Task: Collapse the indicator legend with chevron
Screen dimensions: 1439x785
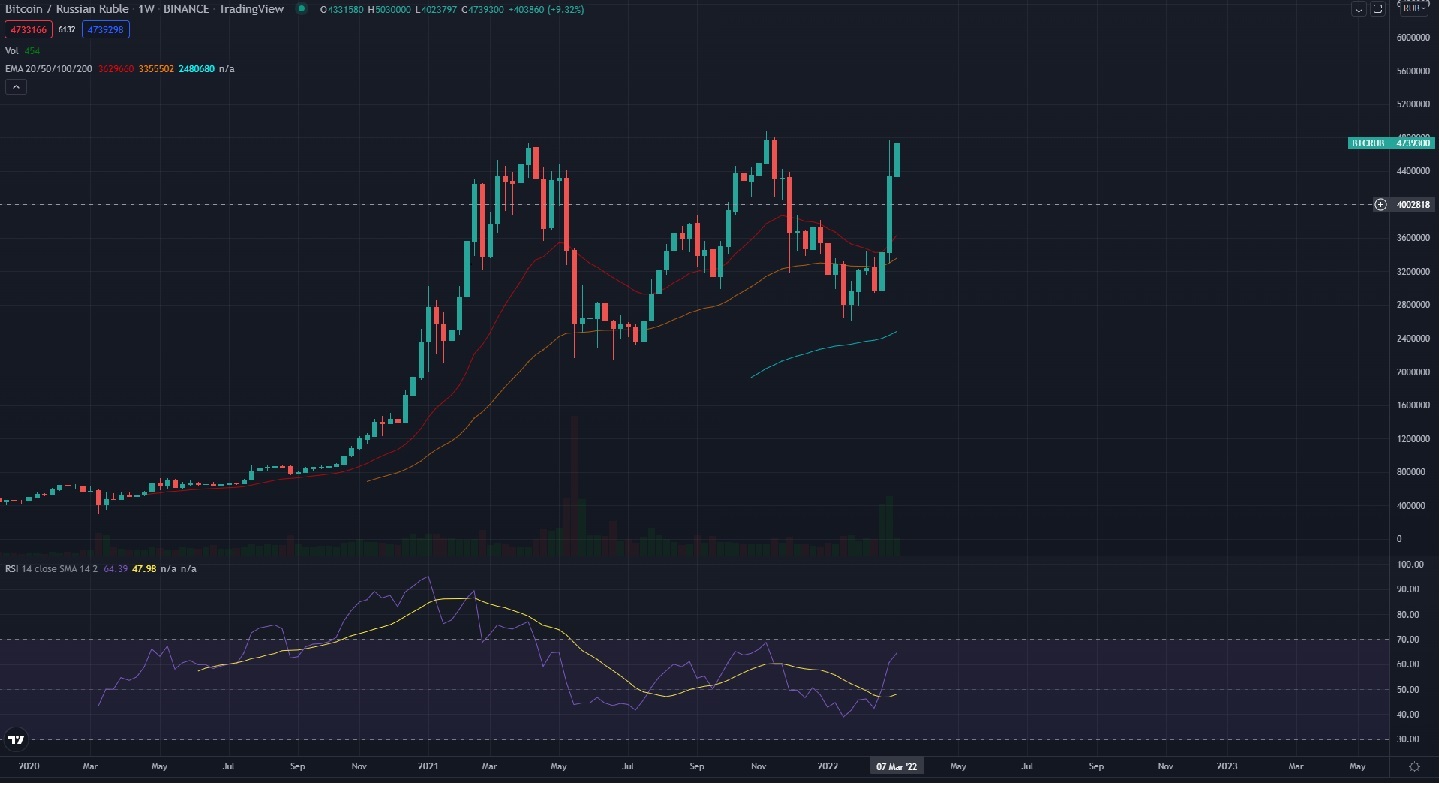Action: pyautogui.click(x=16, y=87)
